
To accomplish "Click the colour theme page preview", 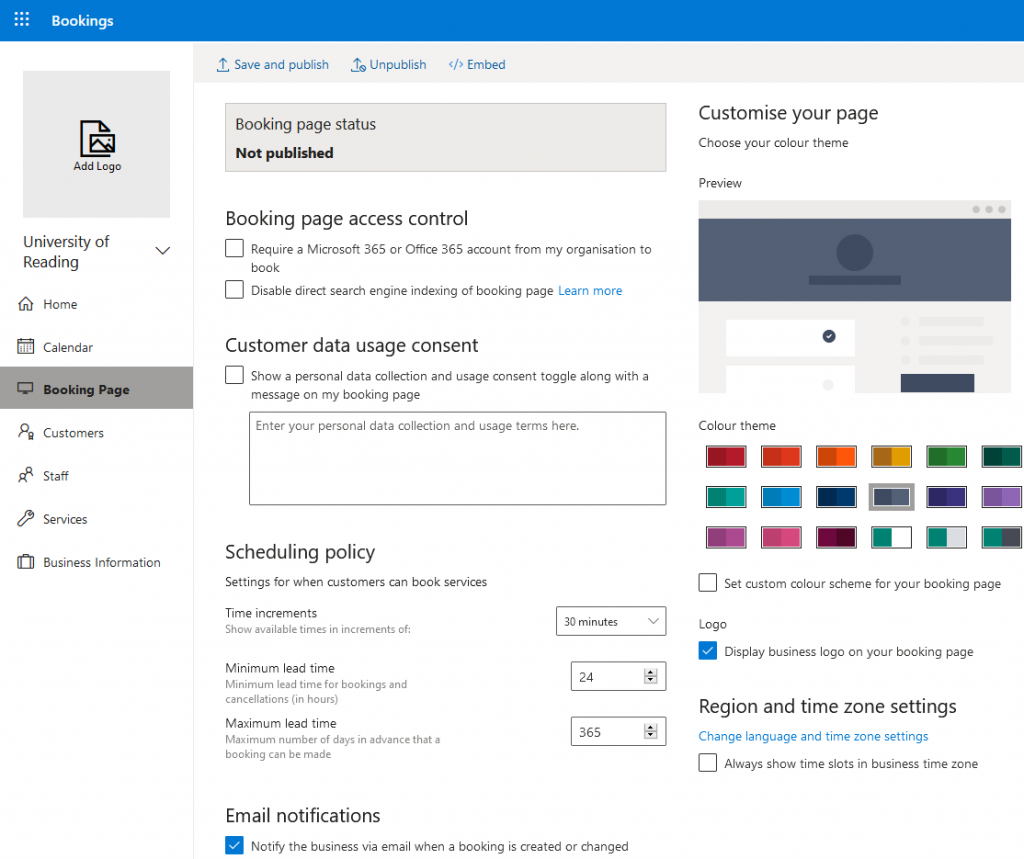I will pos(854,297).
